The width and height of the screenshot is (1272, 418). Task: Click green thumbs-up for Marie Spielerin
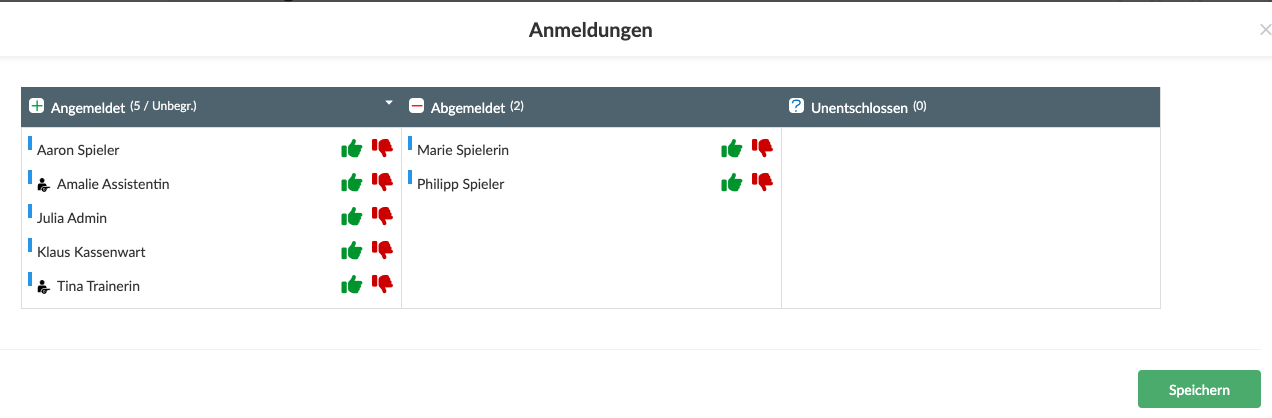(731, 149)
